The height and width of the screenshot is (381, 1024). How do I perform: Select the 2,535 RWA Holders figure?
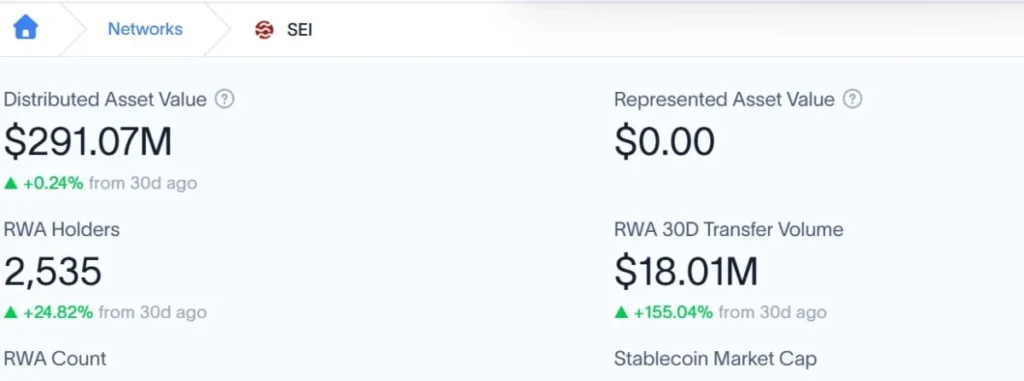(53, 272)
